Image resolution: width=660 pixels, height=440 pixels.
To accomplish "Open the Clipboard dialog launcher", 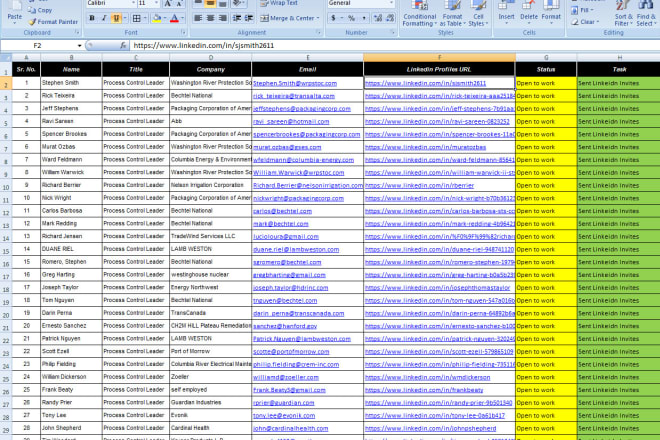I will 77,32.
